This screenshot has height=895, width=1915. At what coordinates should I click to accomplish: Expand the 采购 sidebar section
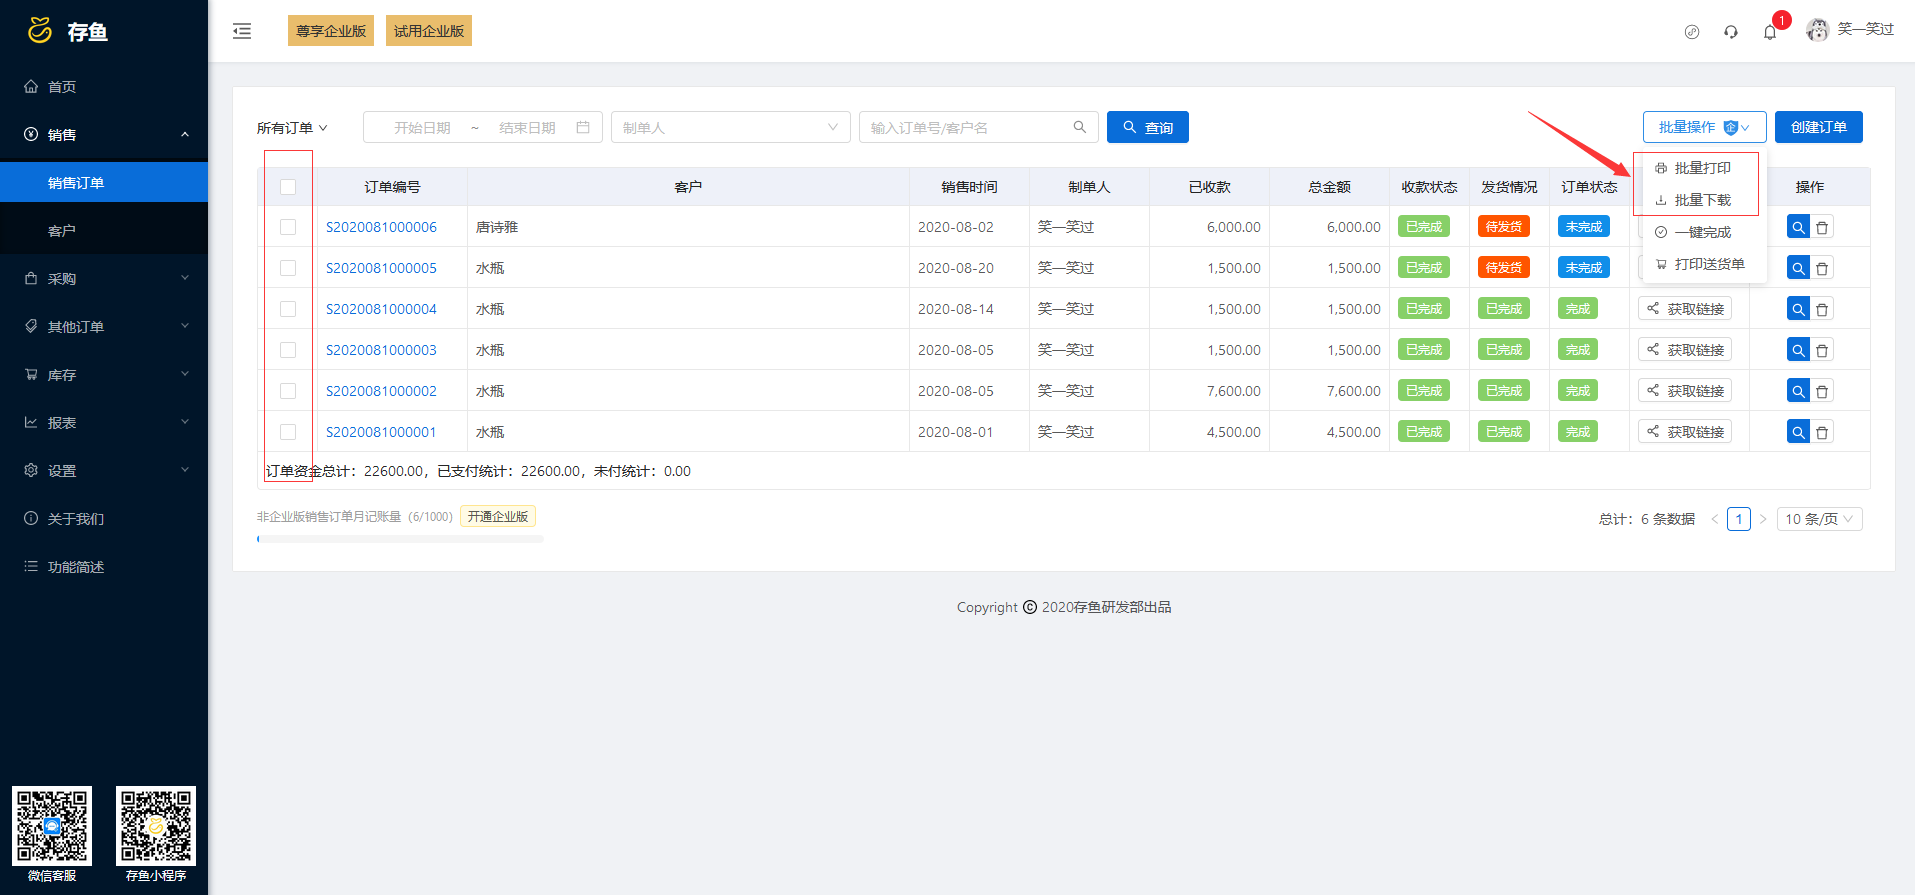[x=104, y=279]
